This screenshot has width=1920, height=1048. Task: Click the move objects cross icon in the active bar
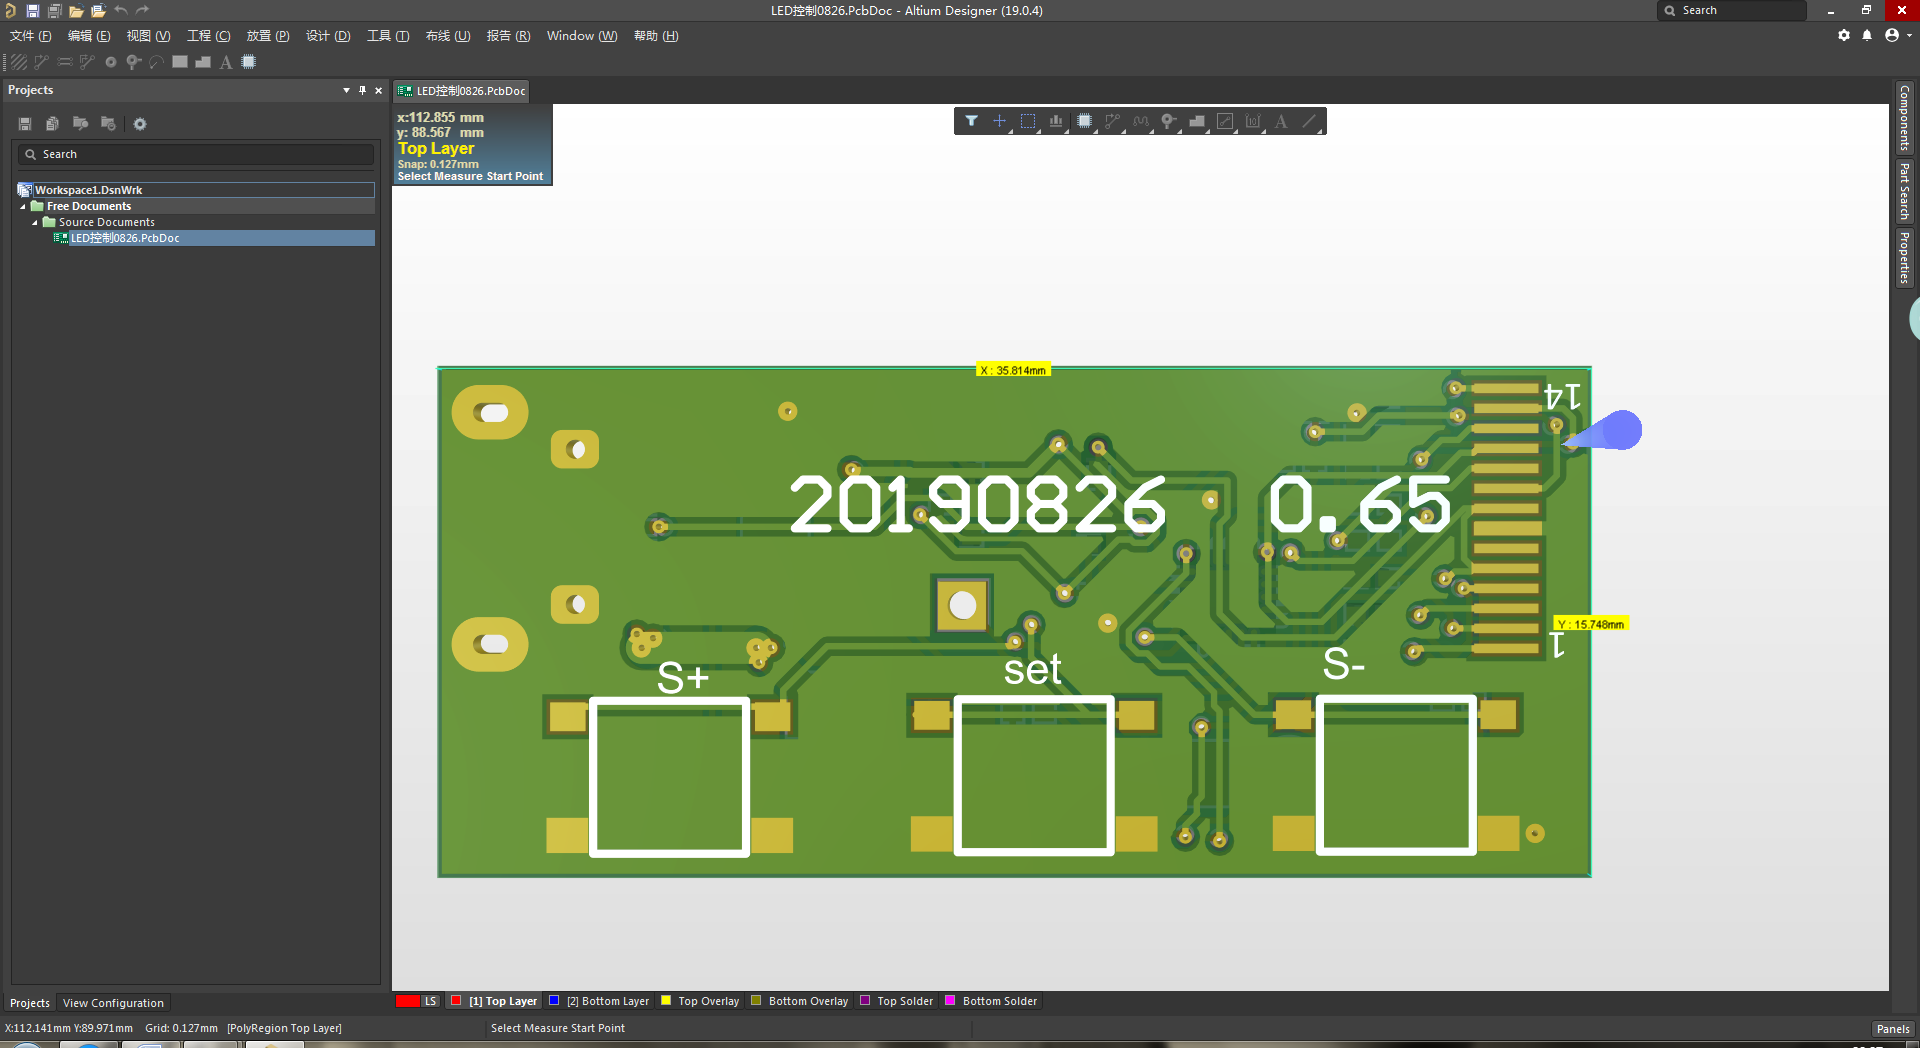(x=999, y=121)
